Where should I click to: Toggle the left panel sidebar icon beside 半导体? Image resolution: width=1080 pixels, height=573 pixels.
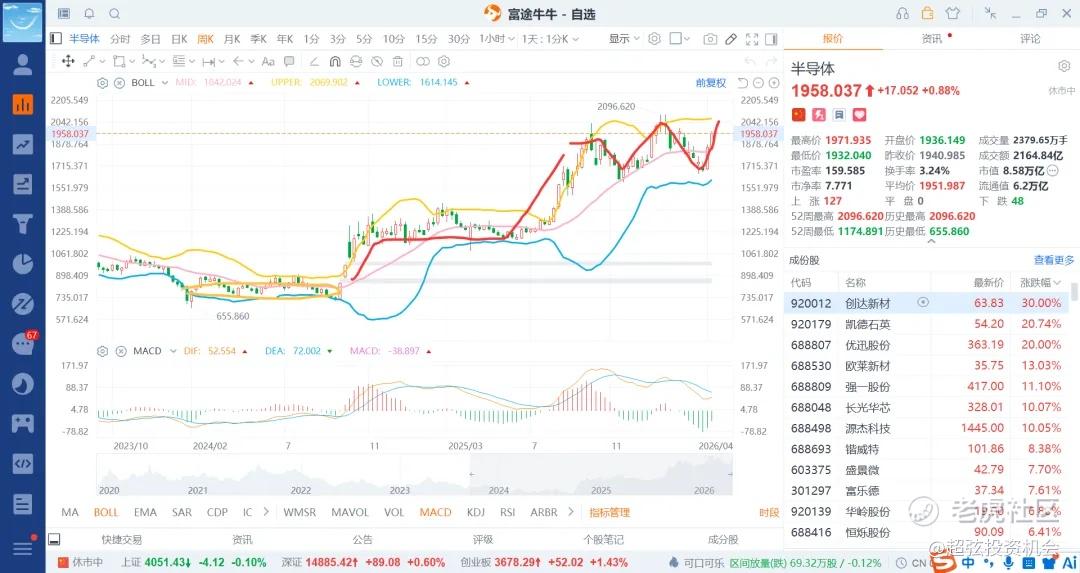click(55, 39)
